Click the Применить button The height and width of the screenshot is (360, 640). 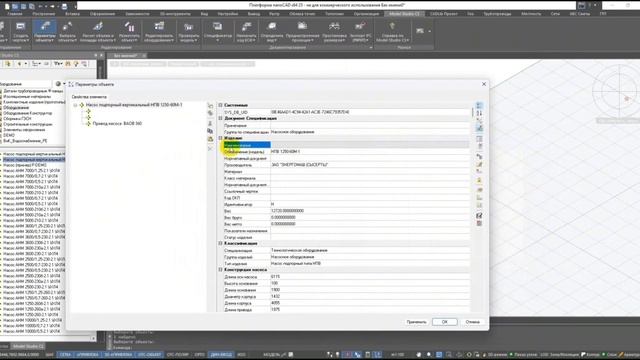(x=416, y=322)
